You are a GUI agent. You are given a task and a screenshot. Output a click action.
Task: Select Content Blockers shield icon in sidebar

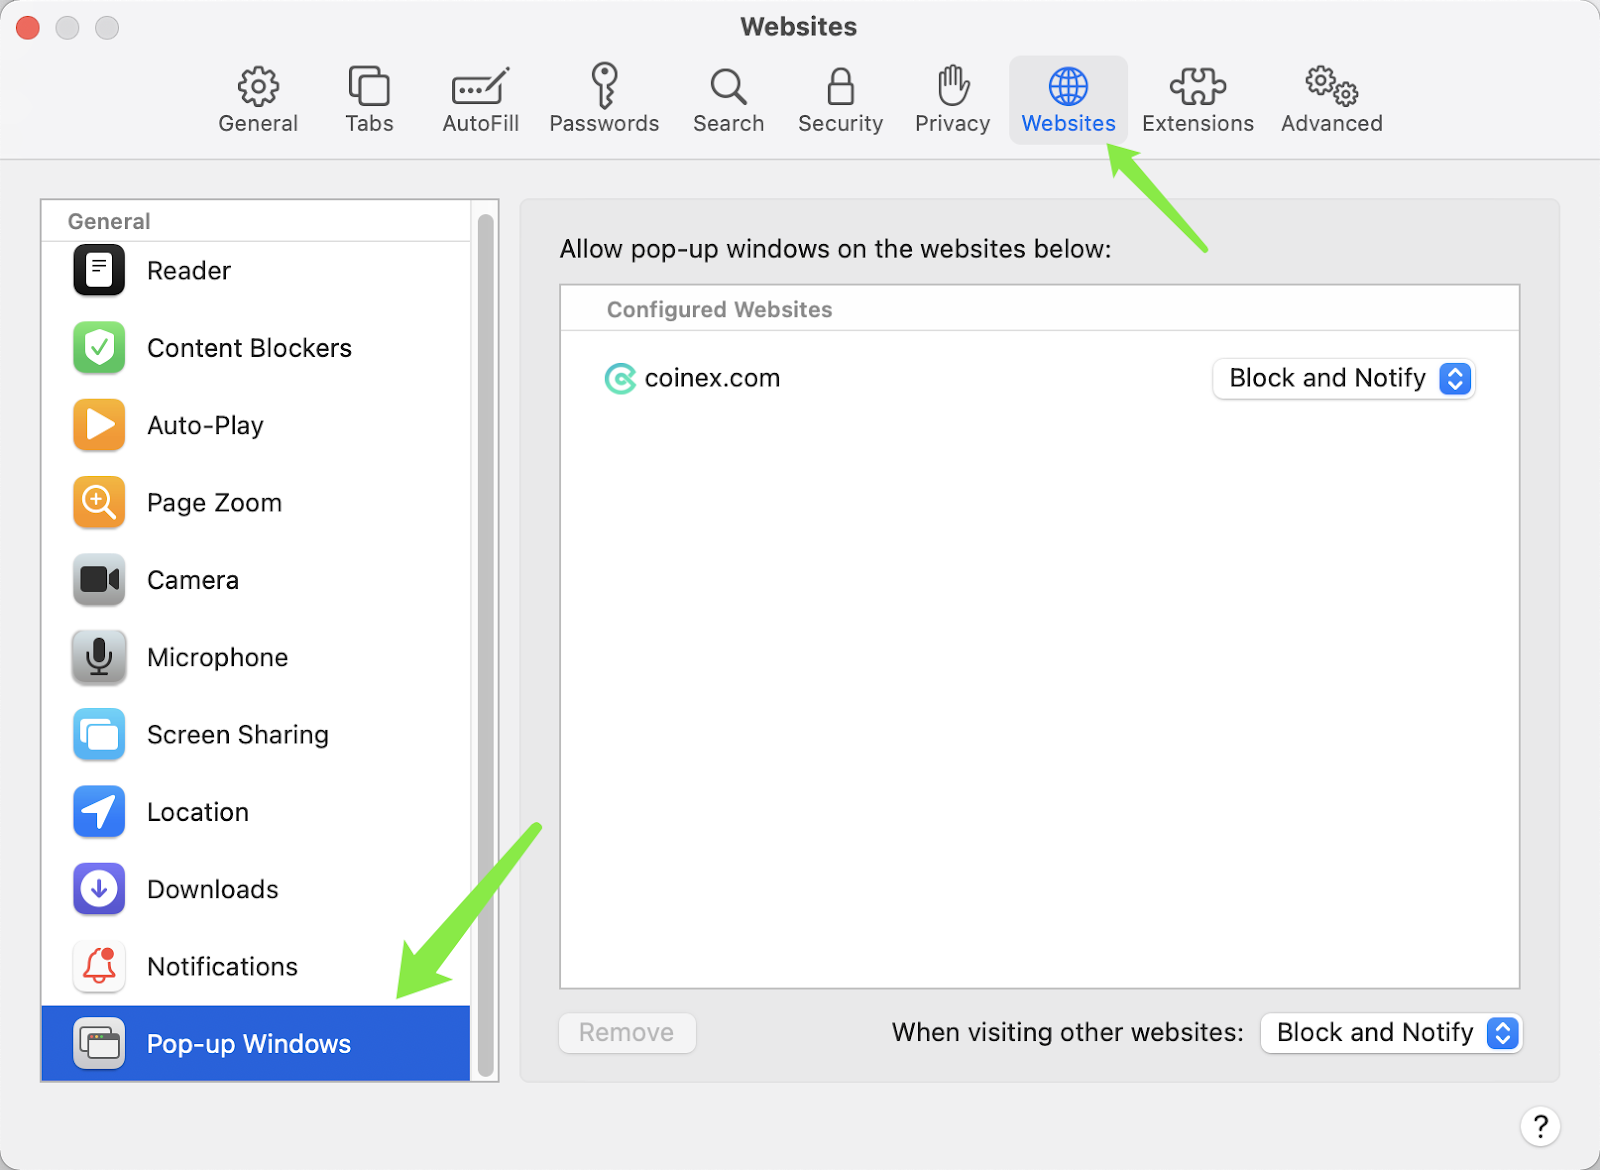(x=99, y=348)
